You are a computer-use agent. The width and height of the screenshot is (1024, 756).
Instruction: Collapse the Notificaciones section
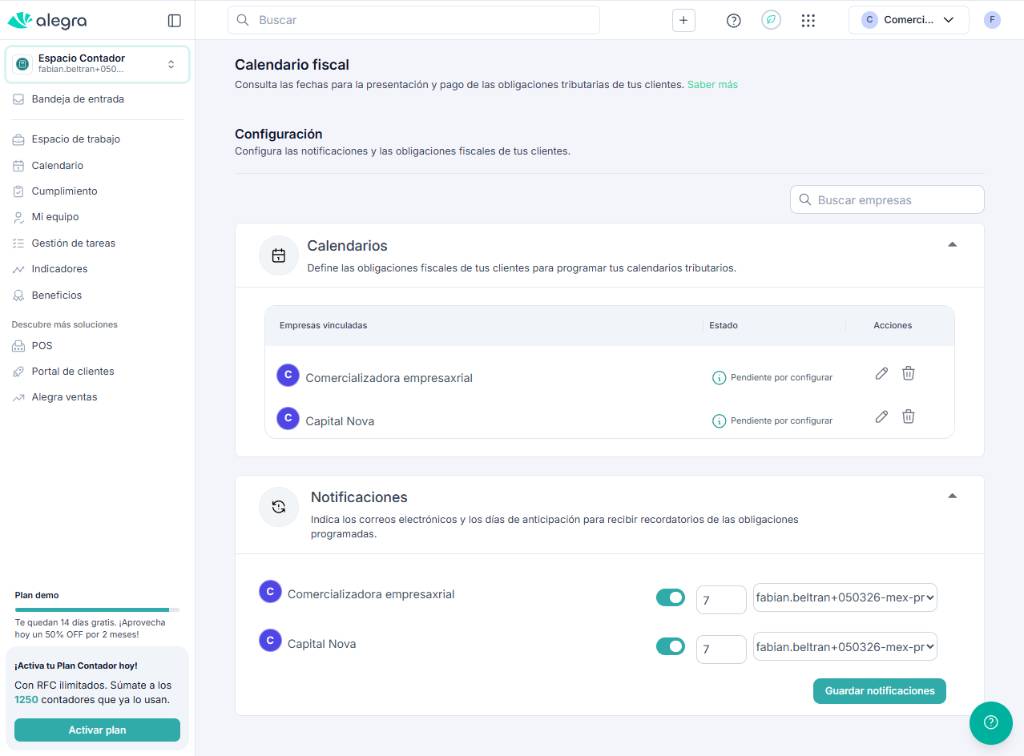(952, 496)
